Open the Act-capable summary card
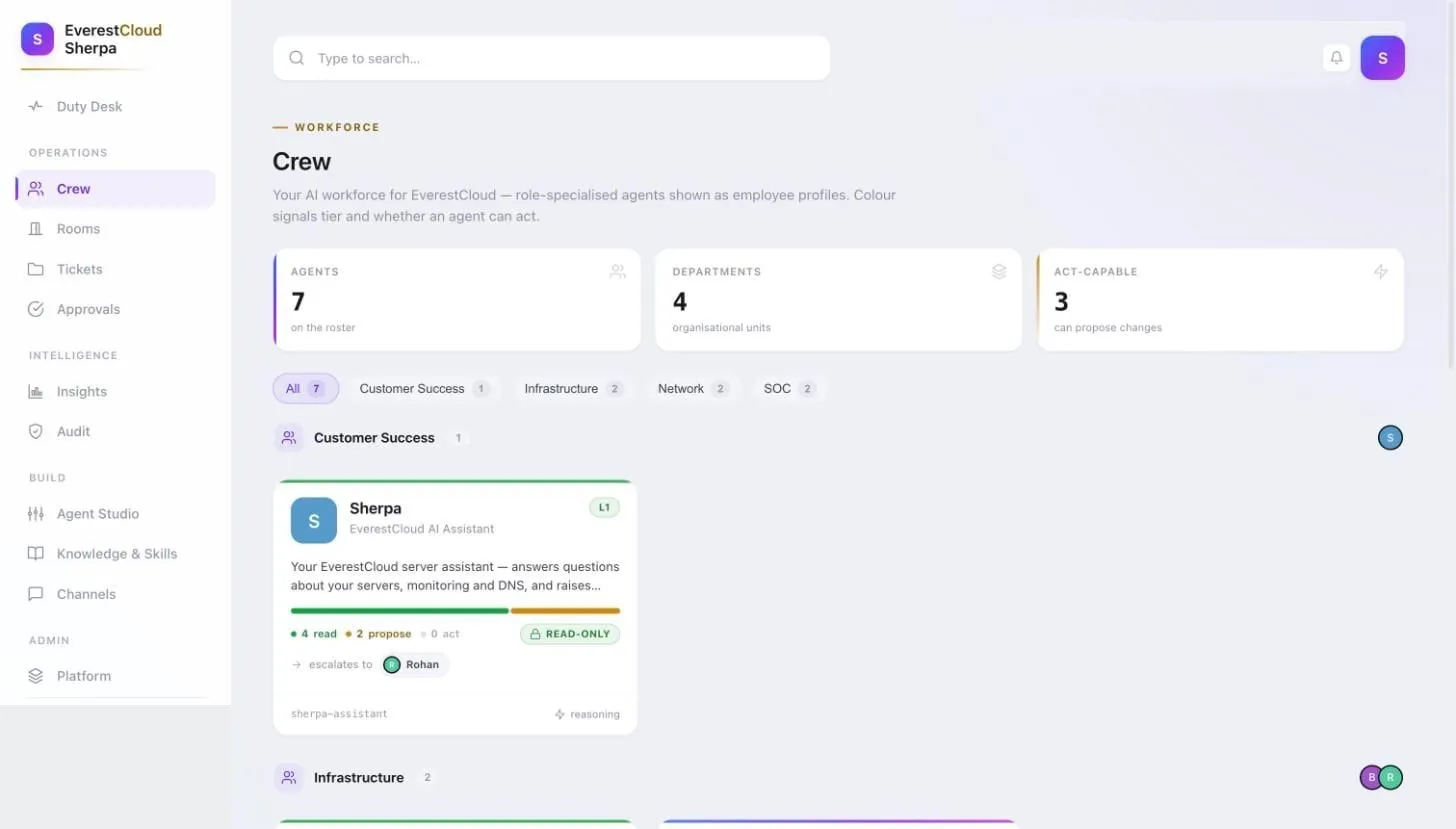This screenshot has height=829, width=1456. [1220, 299]
